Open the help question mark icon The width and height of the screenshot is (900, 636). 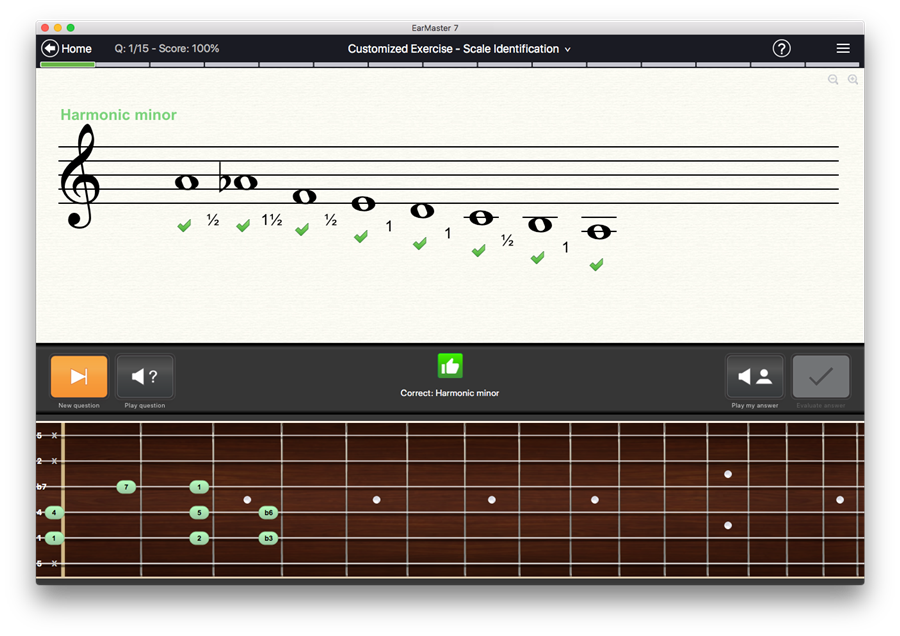(x=782, y=48)
